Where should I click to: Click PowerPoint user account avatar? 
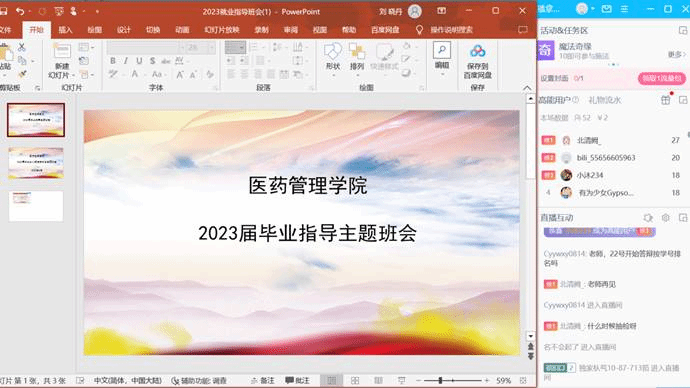(x=415, y=11)
